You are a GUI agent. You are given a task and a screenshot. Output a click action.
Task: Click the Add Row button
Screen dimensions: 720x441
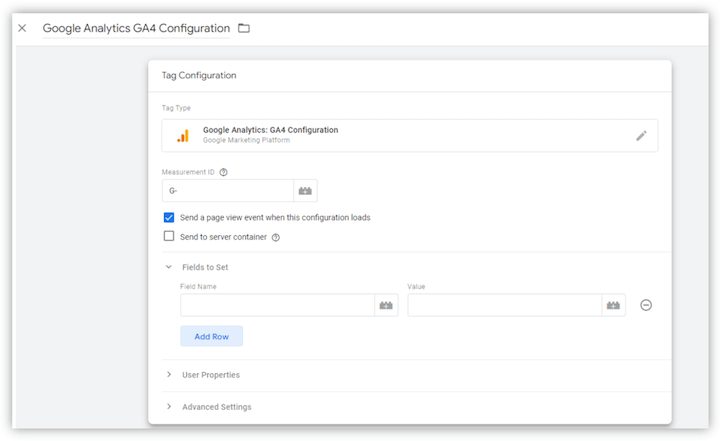[x=212, y=336]
